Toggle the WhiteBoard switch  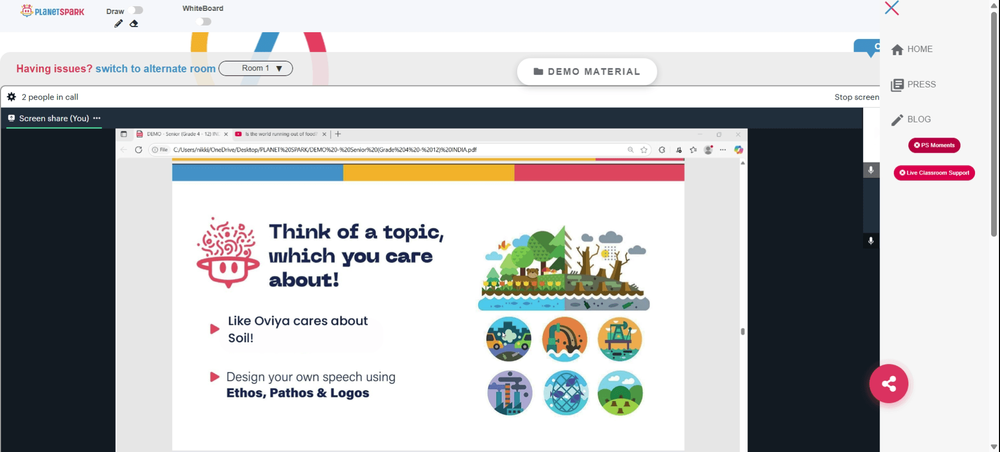click(203, 22)
